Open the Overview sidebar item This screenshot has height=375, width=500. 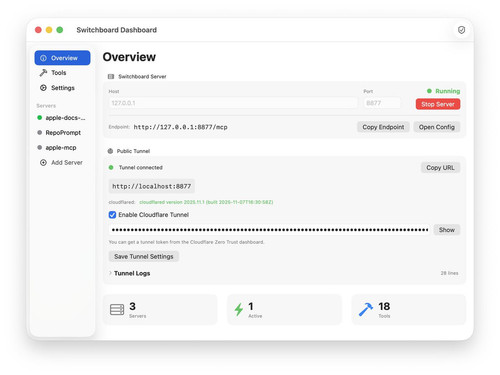pos(62,58)
